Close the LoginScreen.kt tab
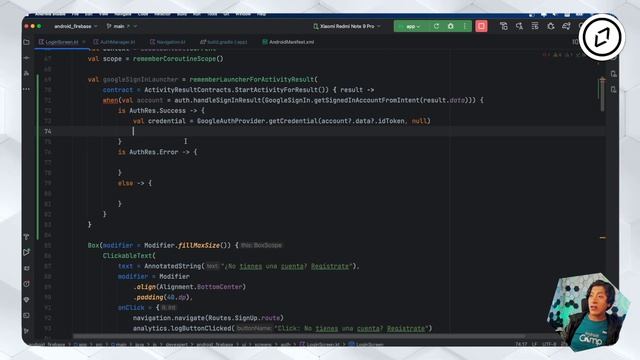The height and width of the screenshot is (360, 640). point(84,42)
